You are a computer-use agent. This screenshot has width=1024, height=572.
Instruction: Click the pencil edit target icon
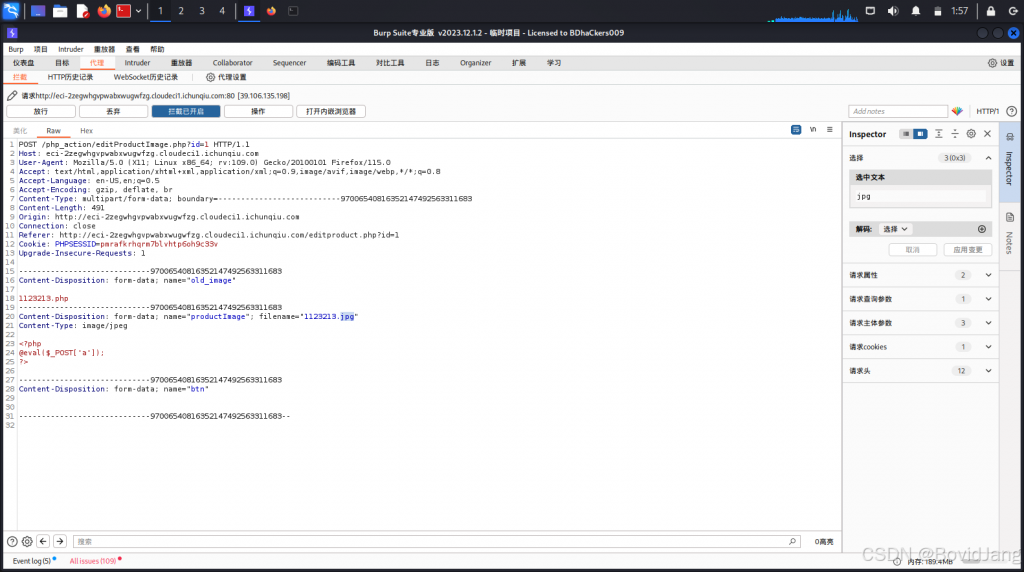click(12, 95)
